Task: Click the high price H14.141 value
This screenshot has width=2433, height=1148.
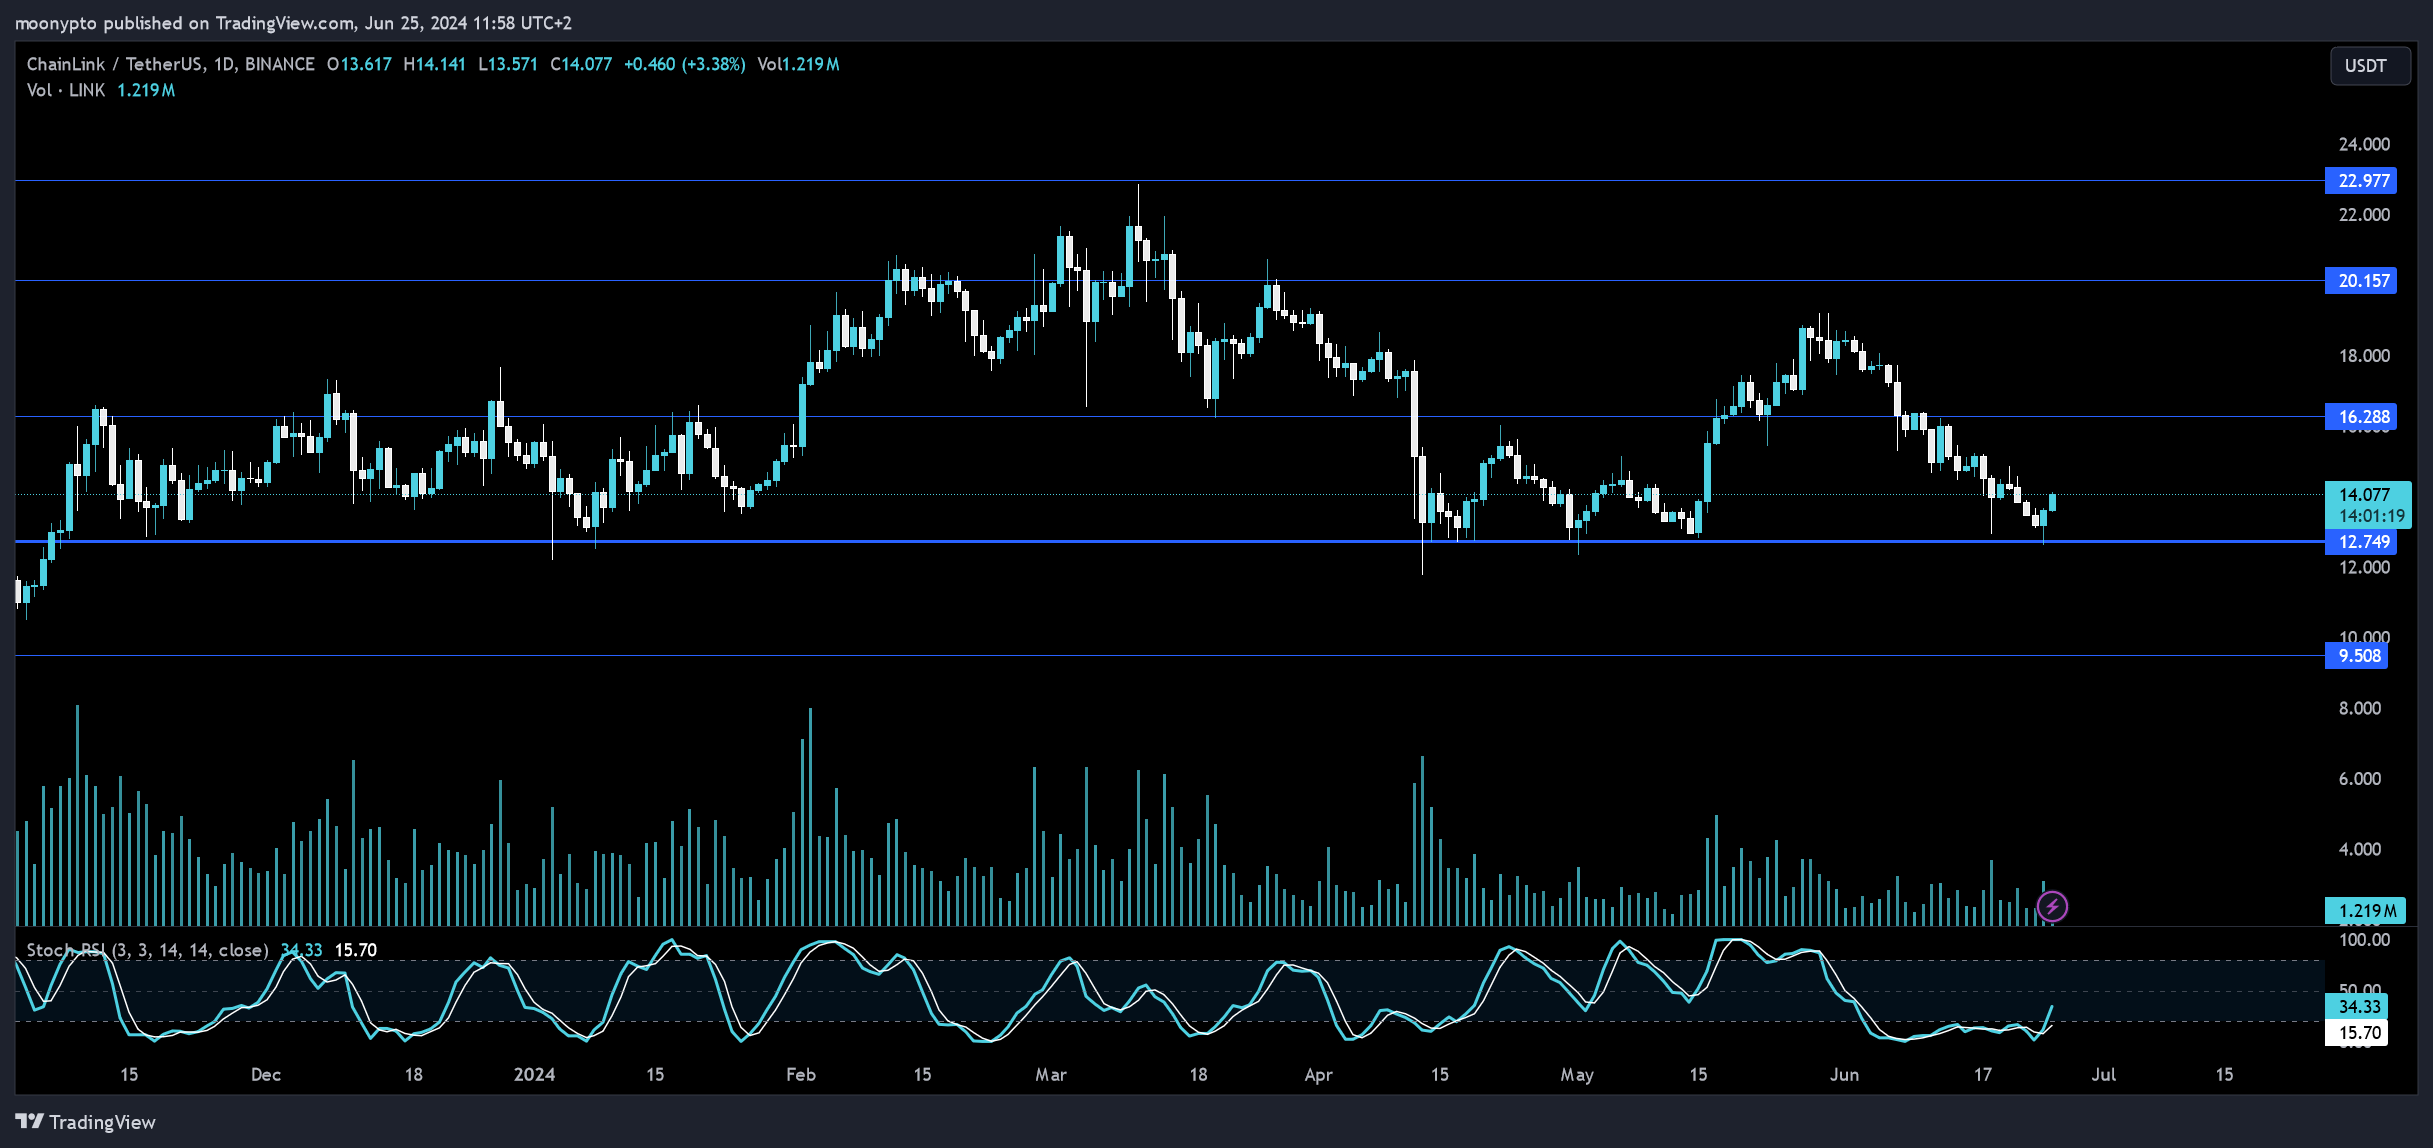Action: click(435, 64)
